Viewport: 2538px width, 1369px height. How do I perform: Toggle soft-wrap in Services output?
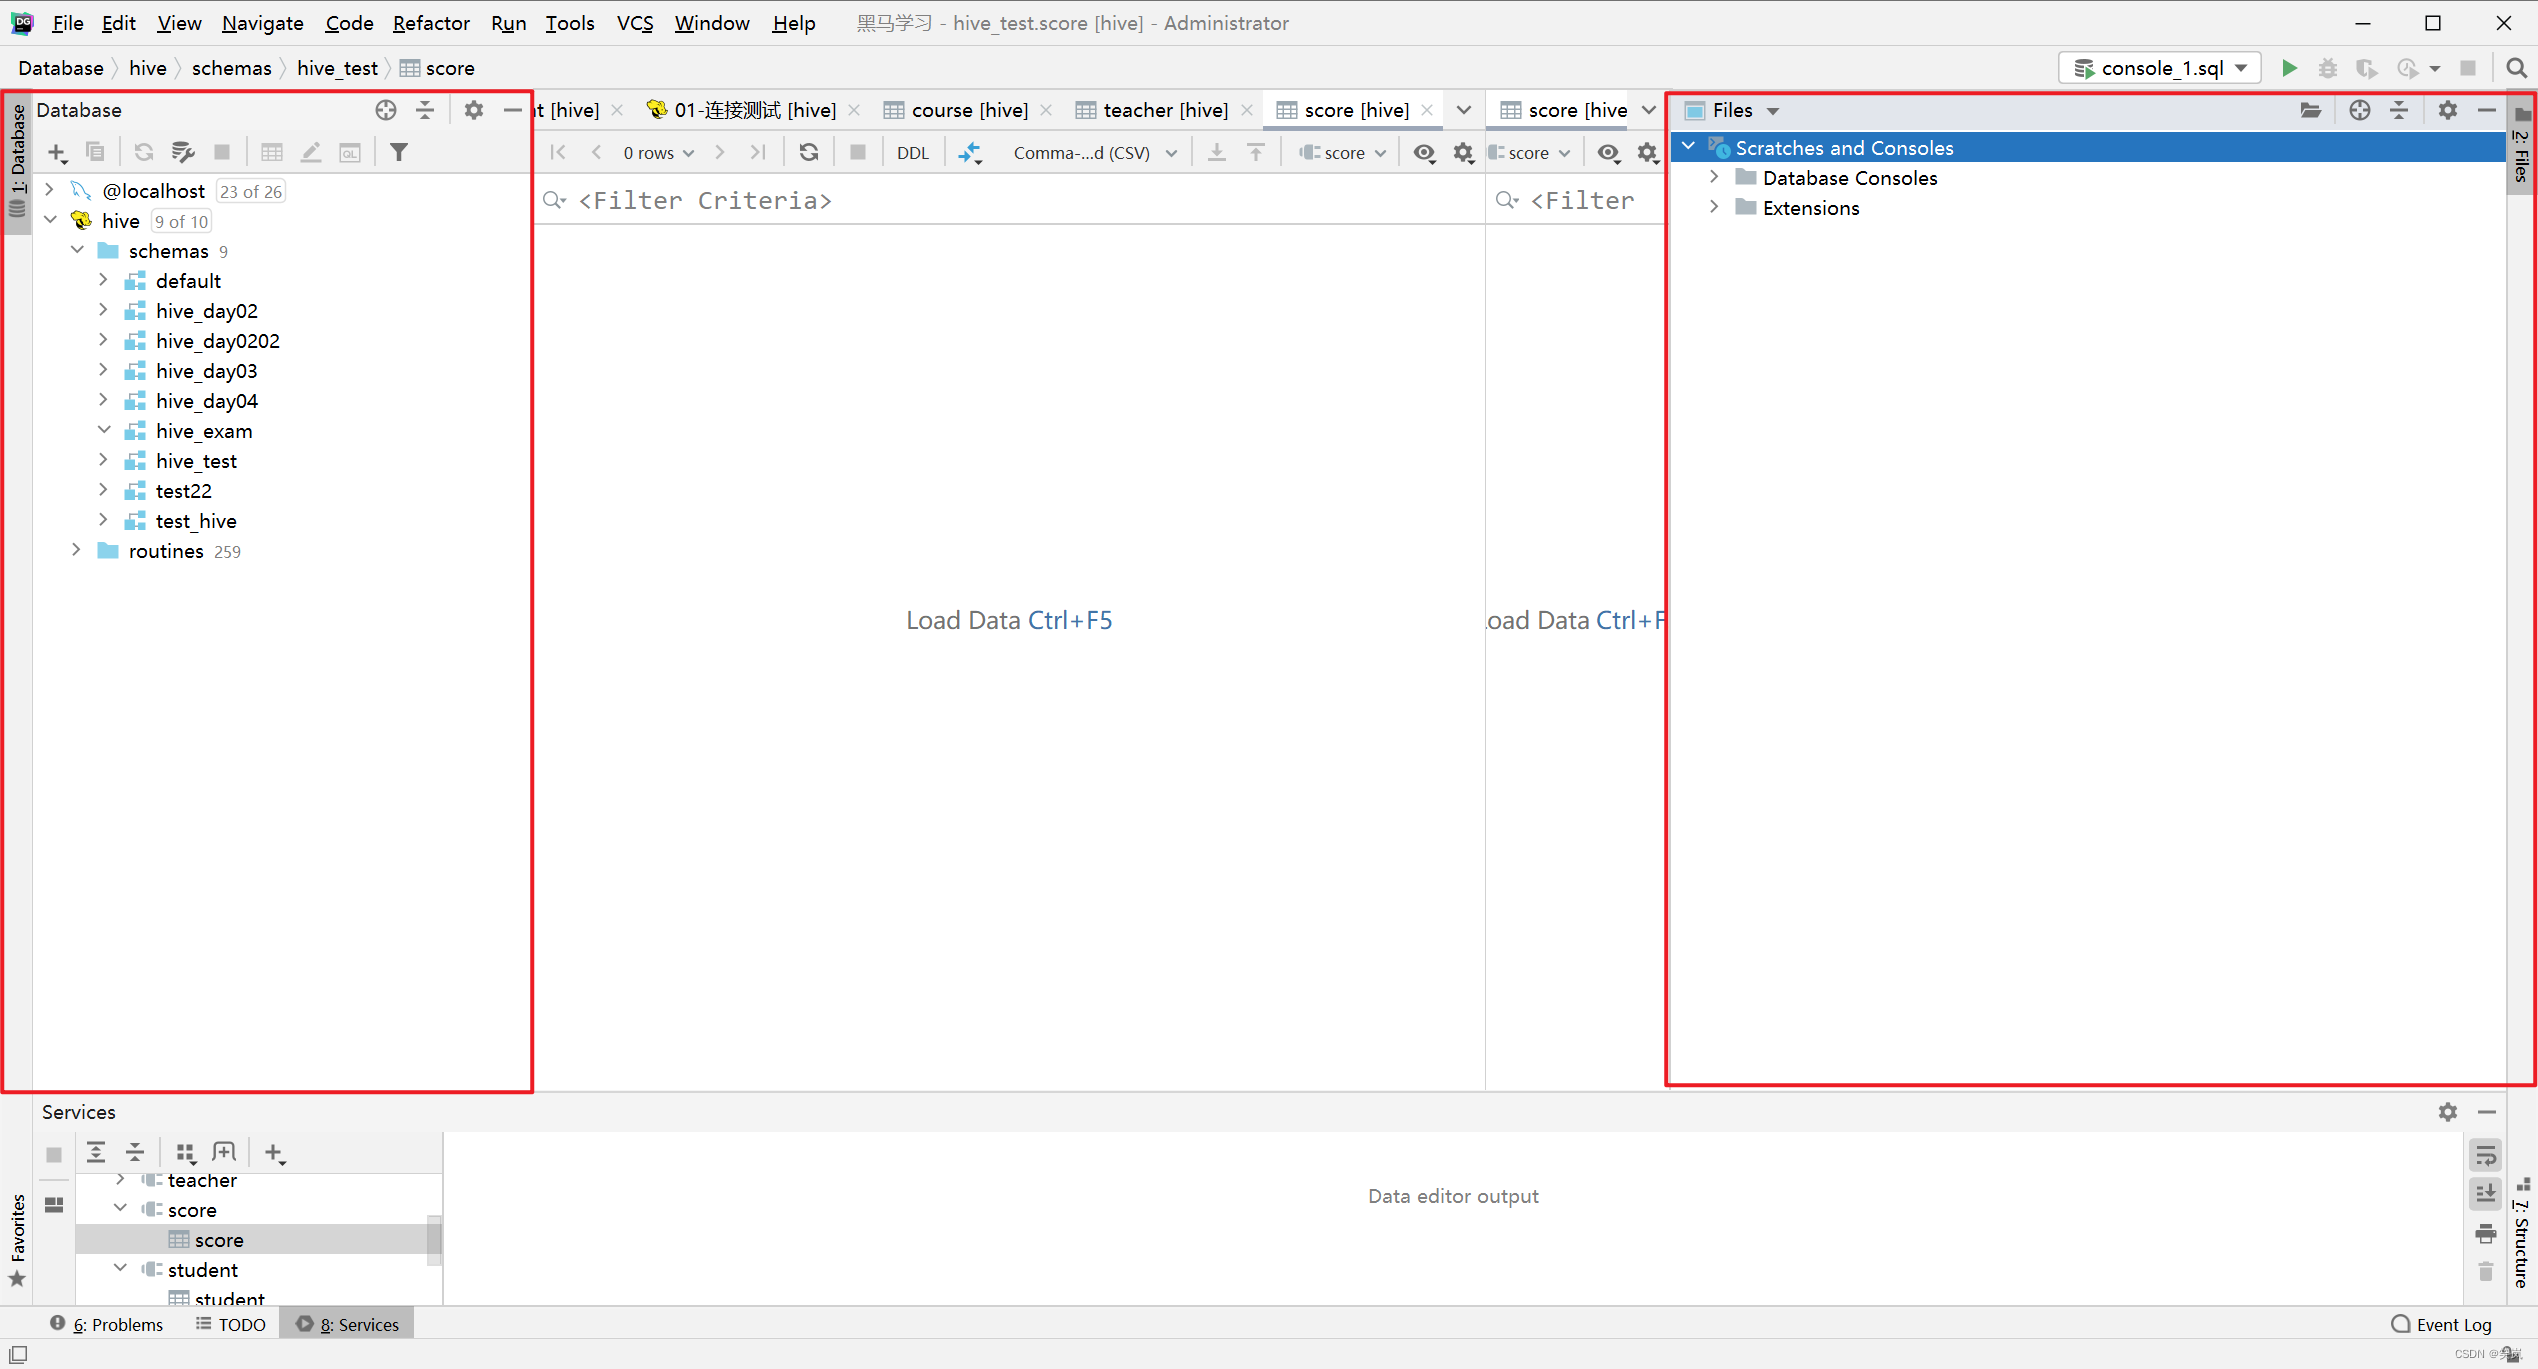[2485, 1155]
